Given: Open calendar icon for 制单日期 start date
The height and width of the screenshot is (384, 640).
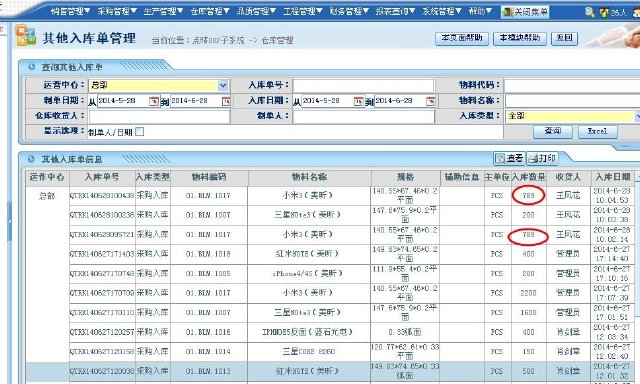Looking at the screenshot, I should (x=154, y=101).
